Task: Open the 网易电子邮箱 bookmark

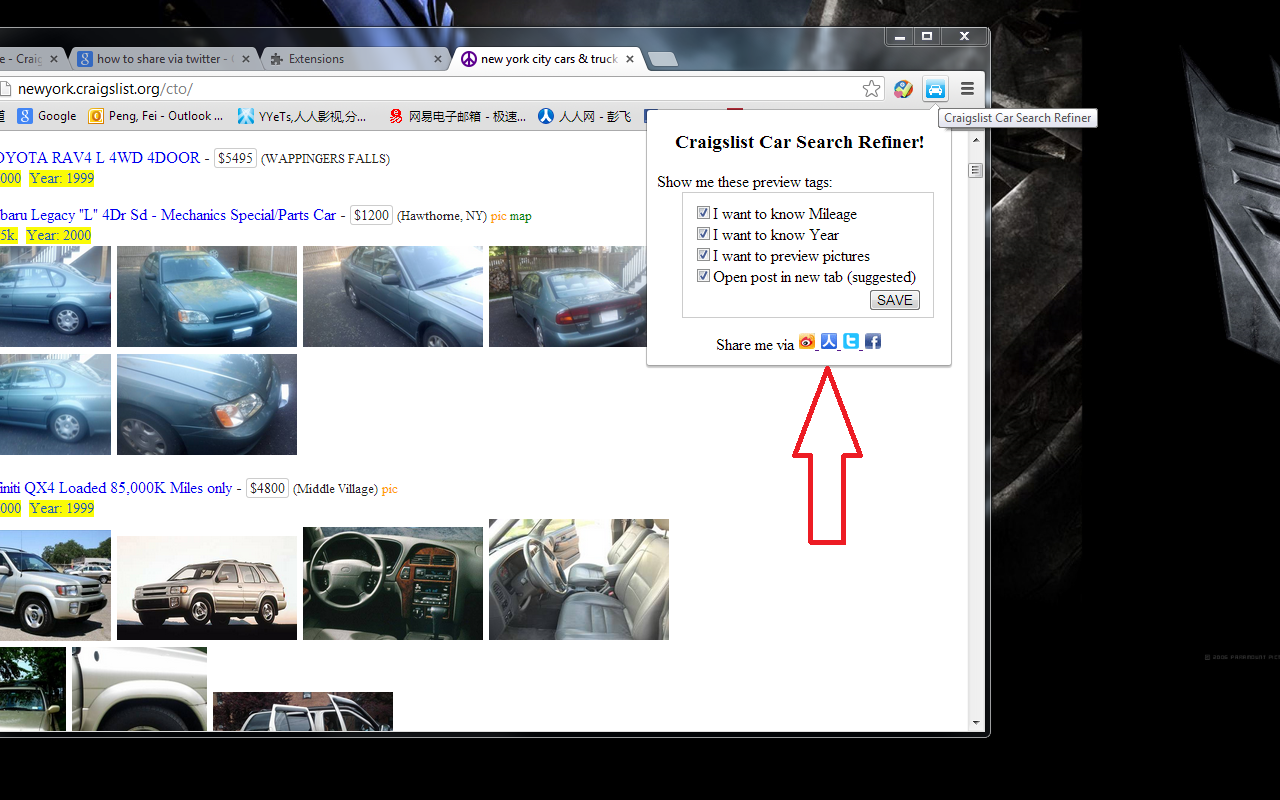Action: point(457,116)
